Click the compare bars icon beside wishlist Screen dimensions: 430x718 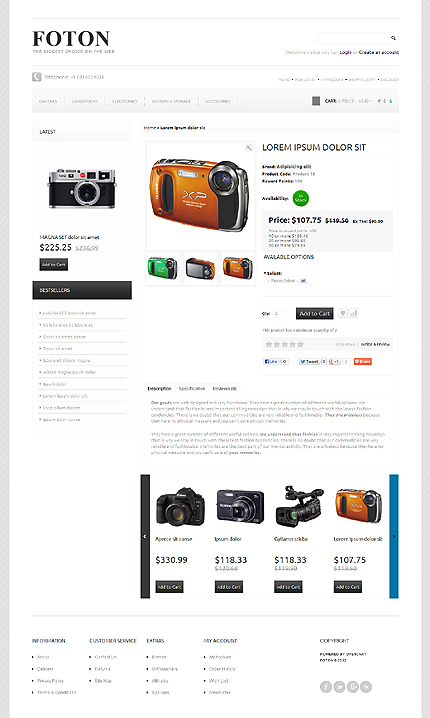pyautogui.click(x=354, y=313)
